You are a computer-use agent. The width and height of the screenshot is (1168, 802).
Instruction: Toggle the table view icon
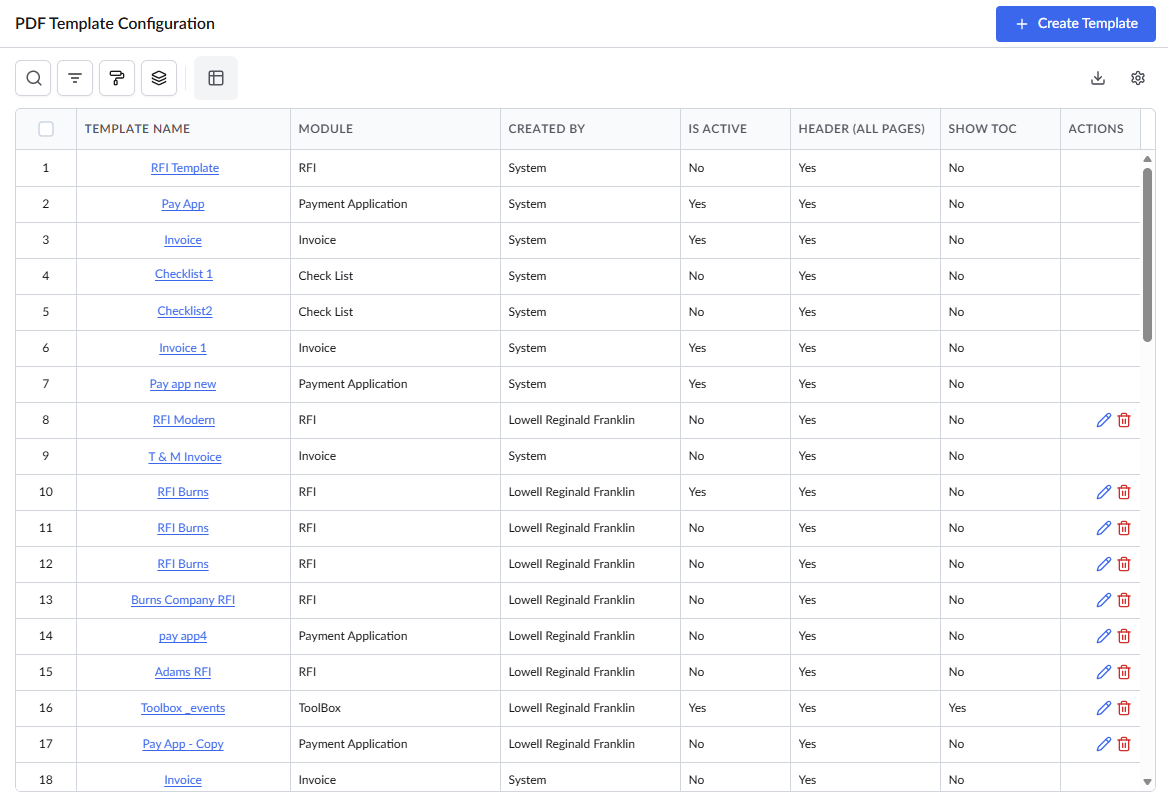click(x=216, y=78)
